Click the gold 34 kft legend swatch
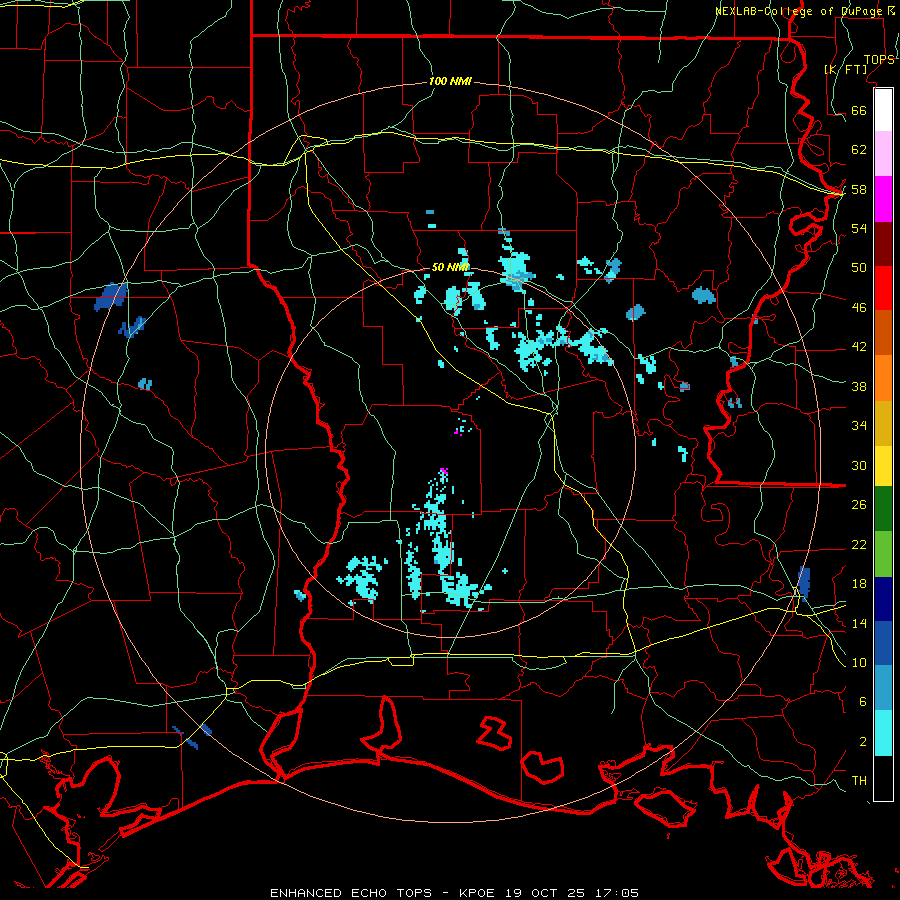Image resolution: width=900 pixels, height=900 pixels. [883, 423]
